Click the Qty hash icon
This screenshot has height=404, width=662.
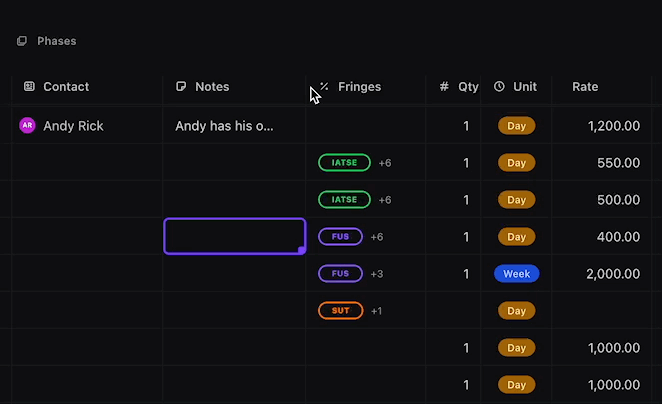pos(444,87)
